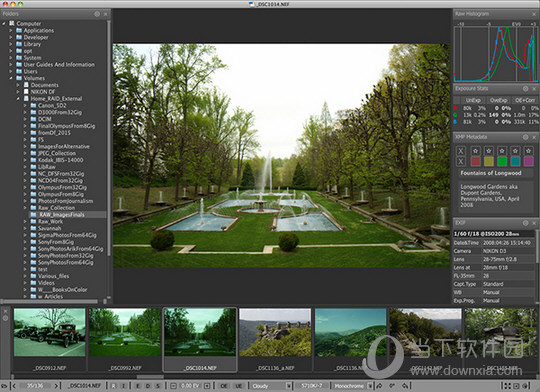Toggle the E (edges) button
Viewport: 540px width, 392px height.
point(138,386)
